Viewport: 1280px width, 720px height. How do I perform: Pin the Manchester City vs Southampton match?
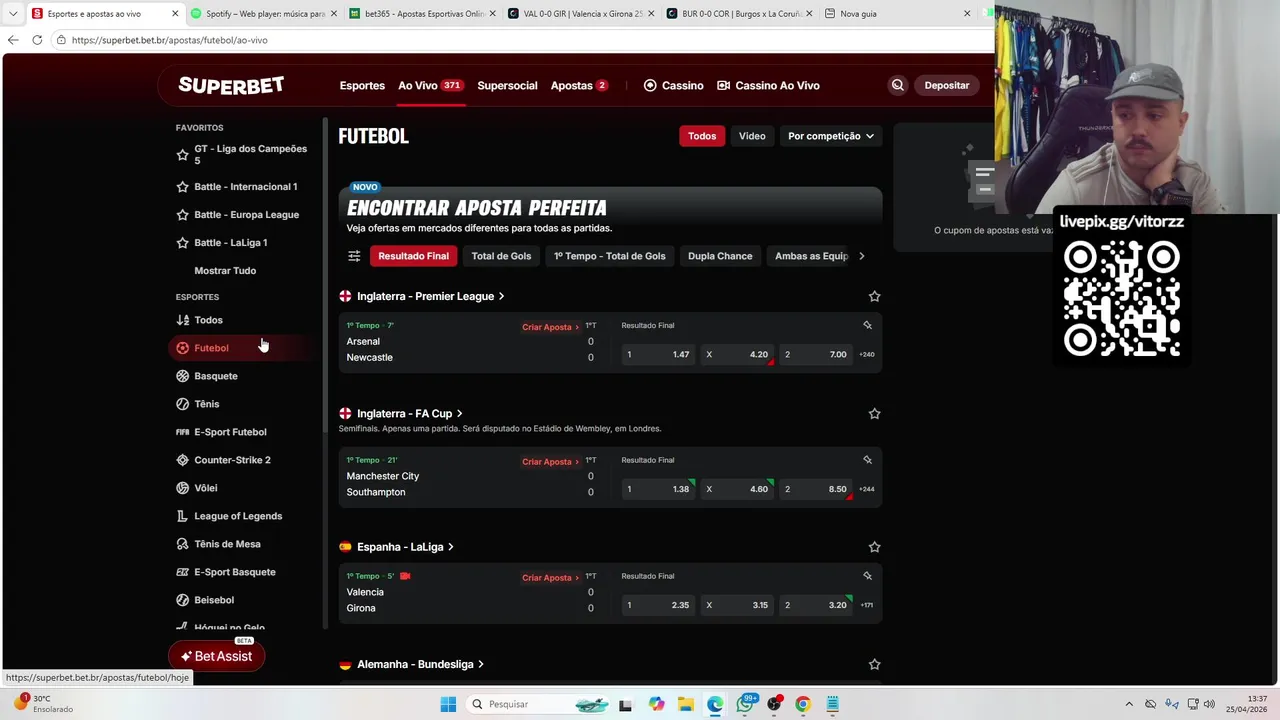[867, 460]
